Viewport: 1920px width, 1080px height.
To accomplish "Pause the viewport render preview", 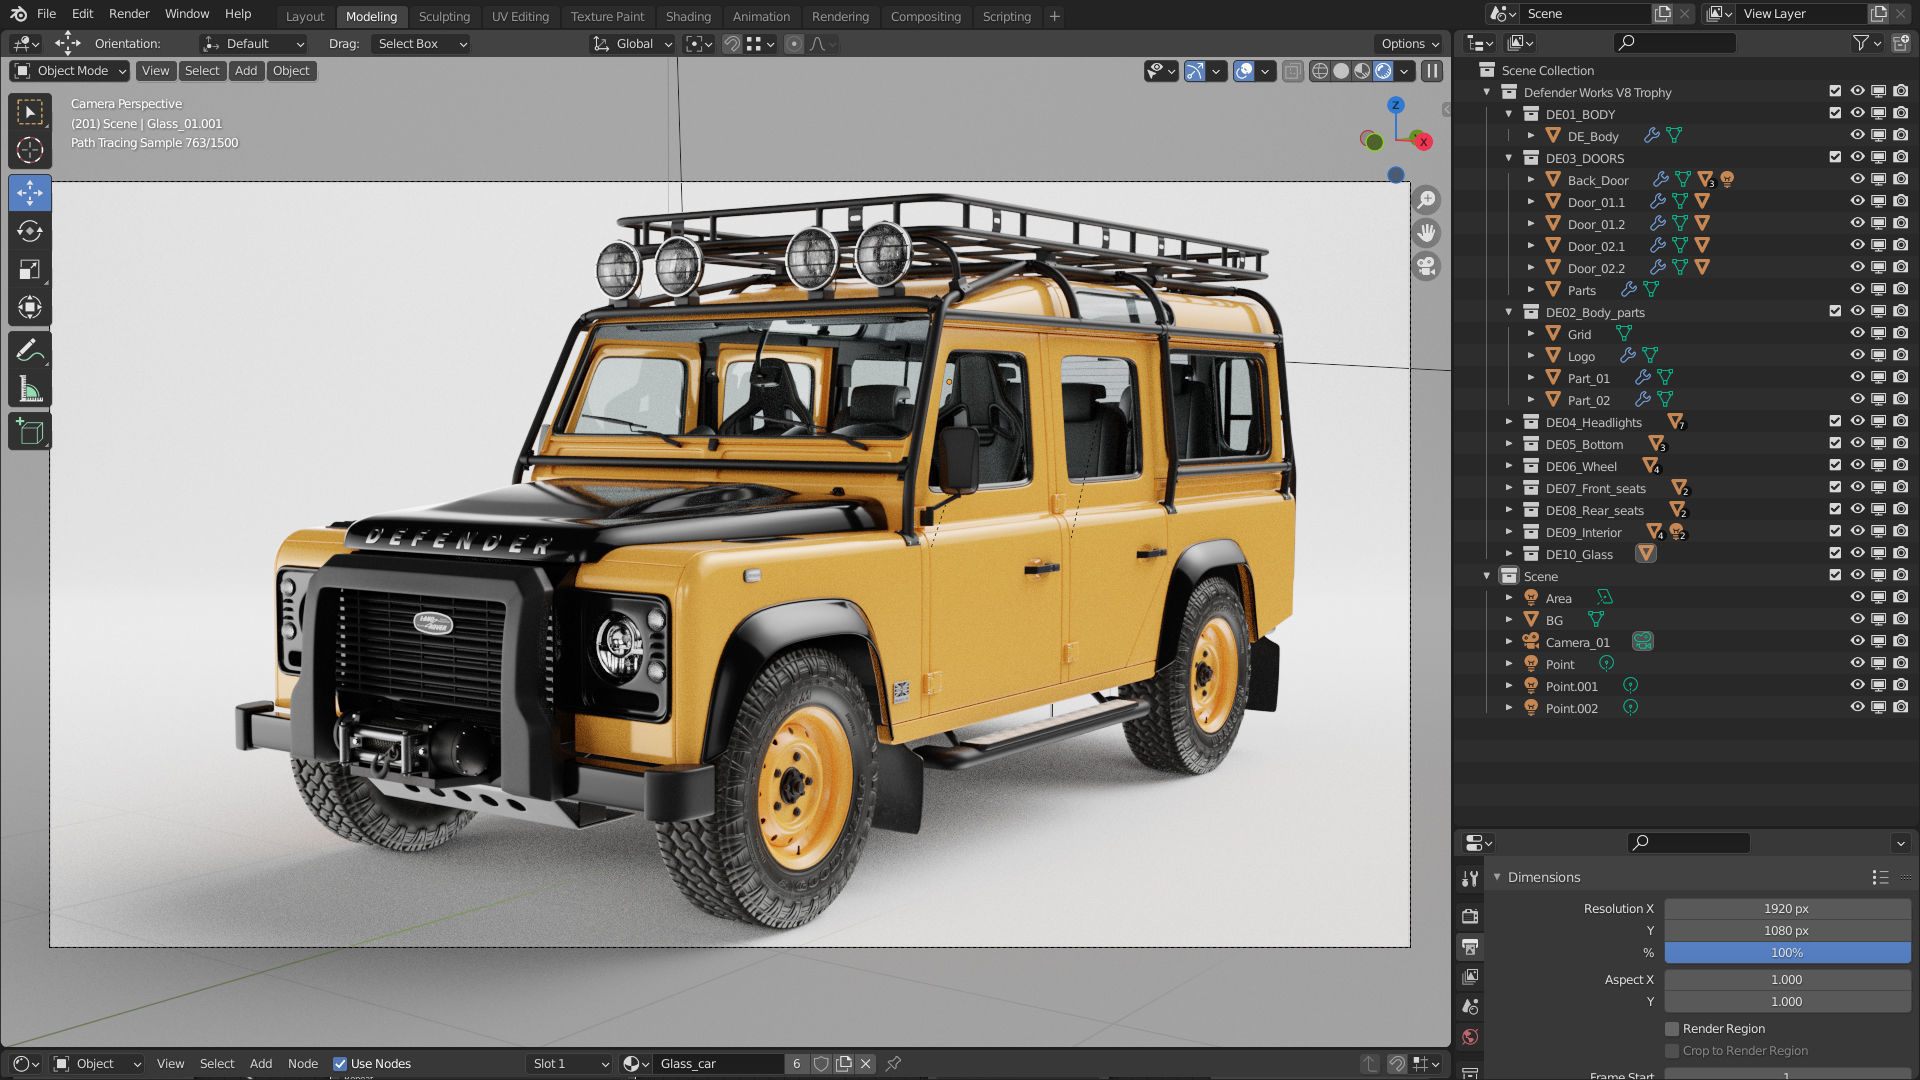I will point(1432,71).
